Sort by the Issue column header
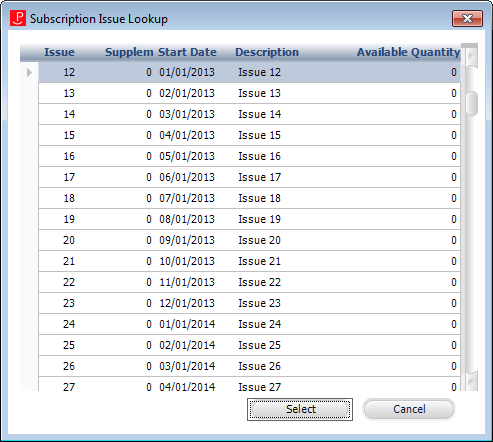Viewport: 493px width, 442px height. (59, 52)
